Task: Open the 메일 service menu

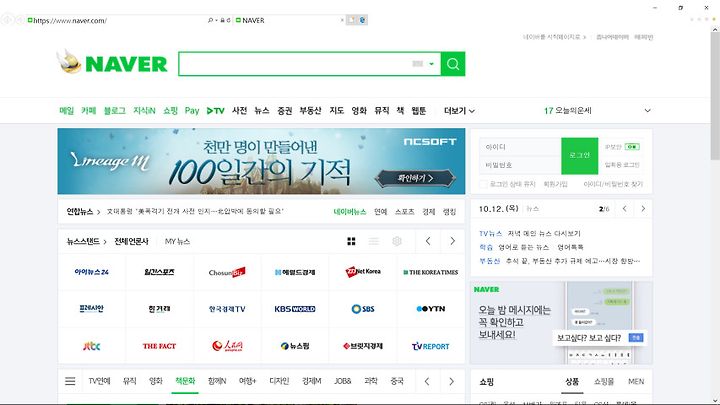Action: [x=67, y=111]
